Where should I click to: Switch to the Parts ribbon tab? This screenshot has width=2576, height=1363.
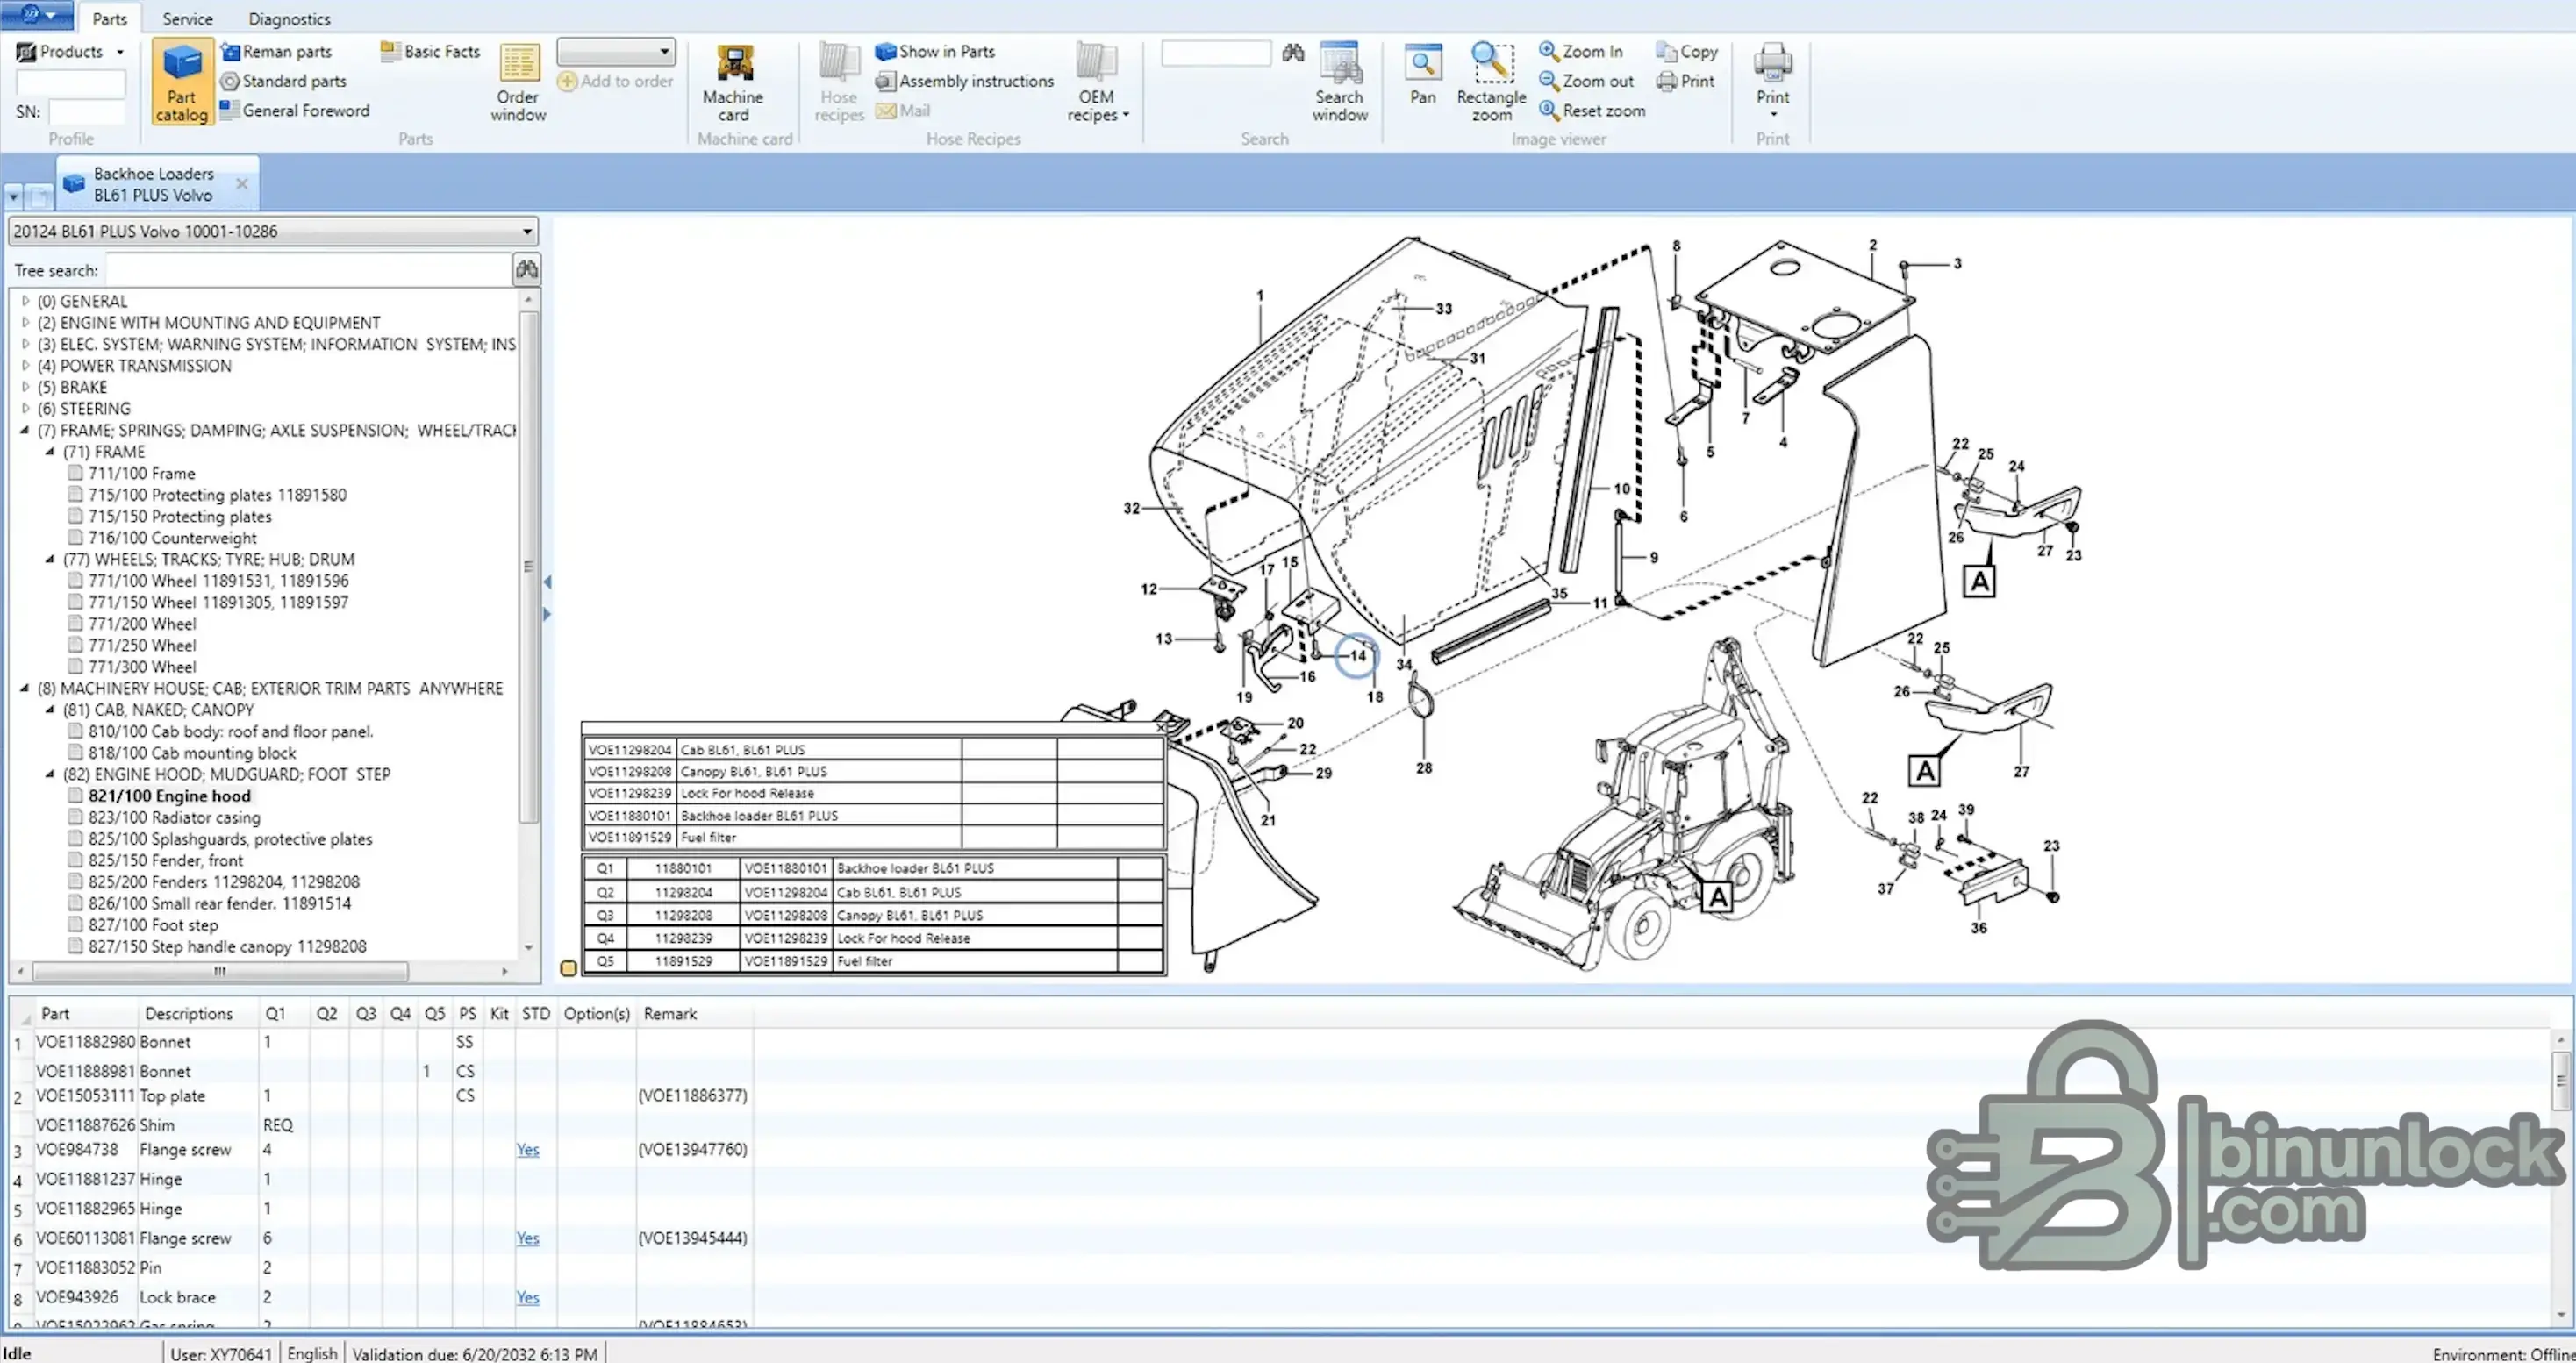[x=110, y=18]
